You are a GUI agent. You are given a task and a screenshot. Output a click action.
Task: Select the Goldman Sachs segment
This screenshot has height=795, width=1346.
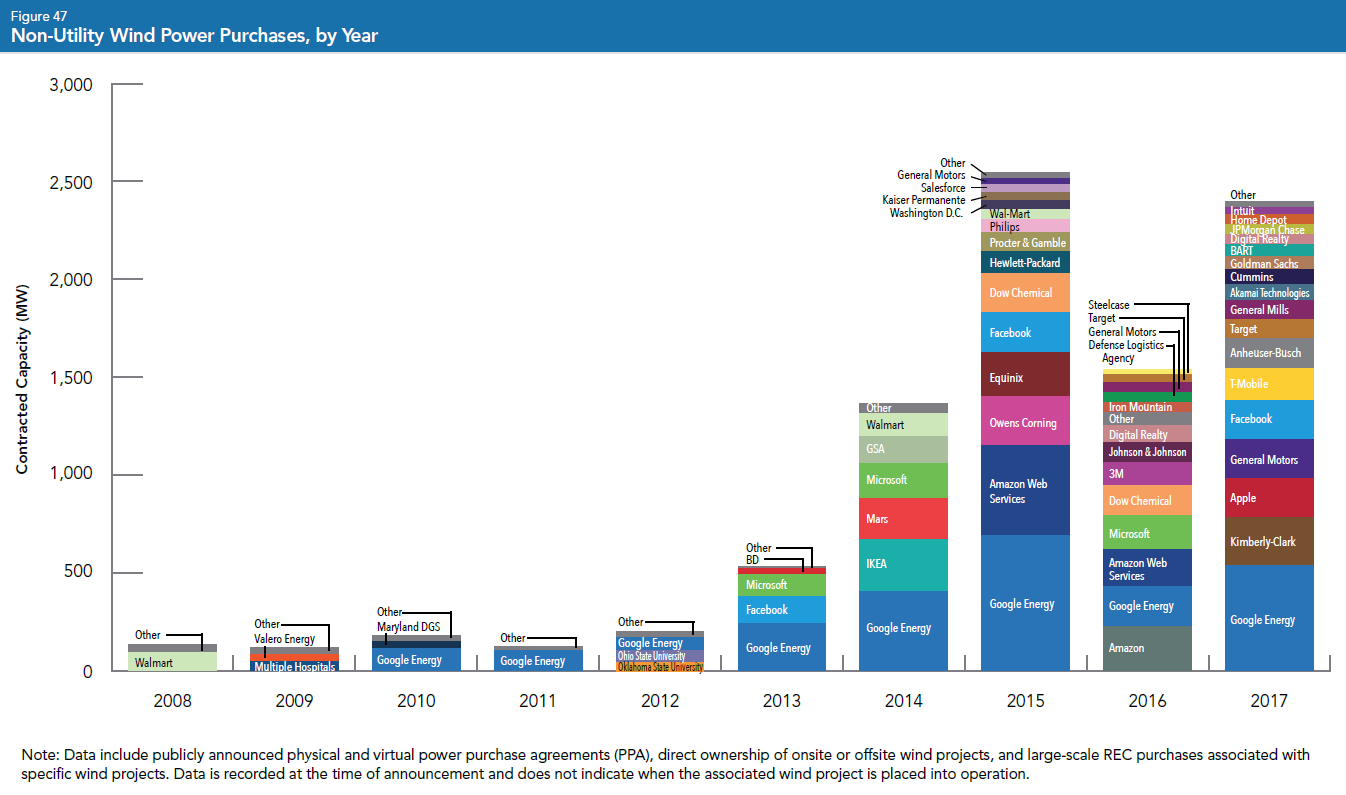click(1269, 263)
